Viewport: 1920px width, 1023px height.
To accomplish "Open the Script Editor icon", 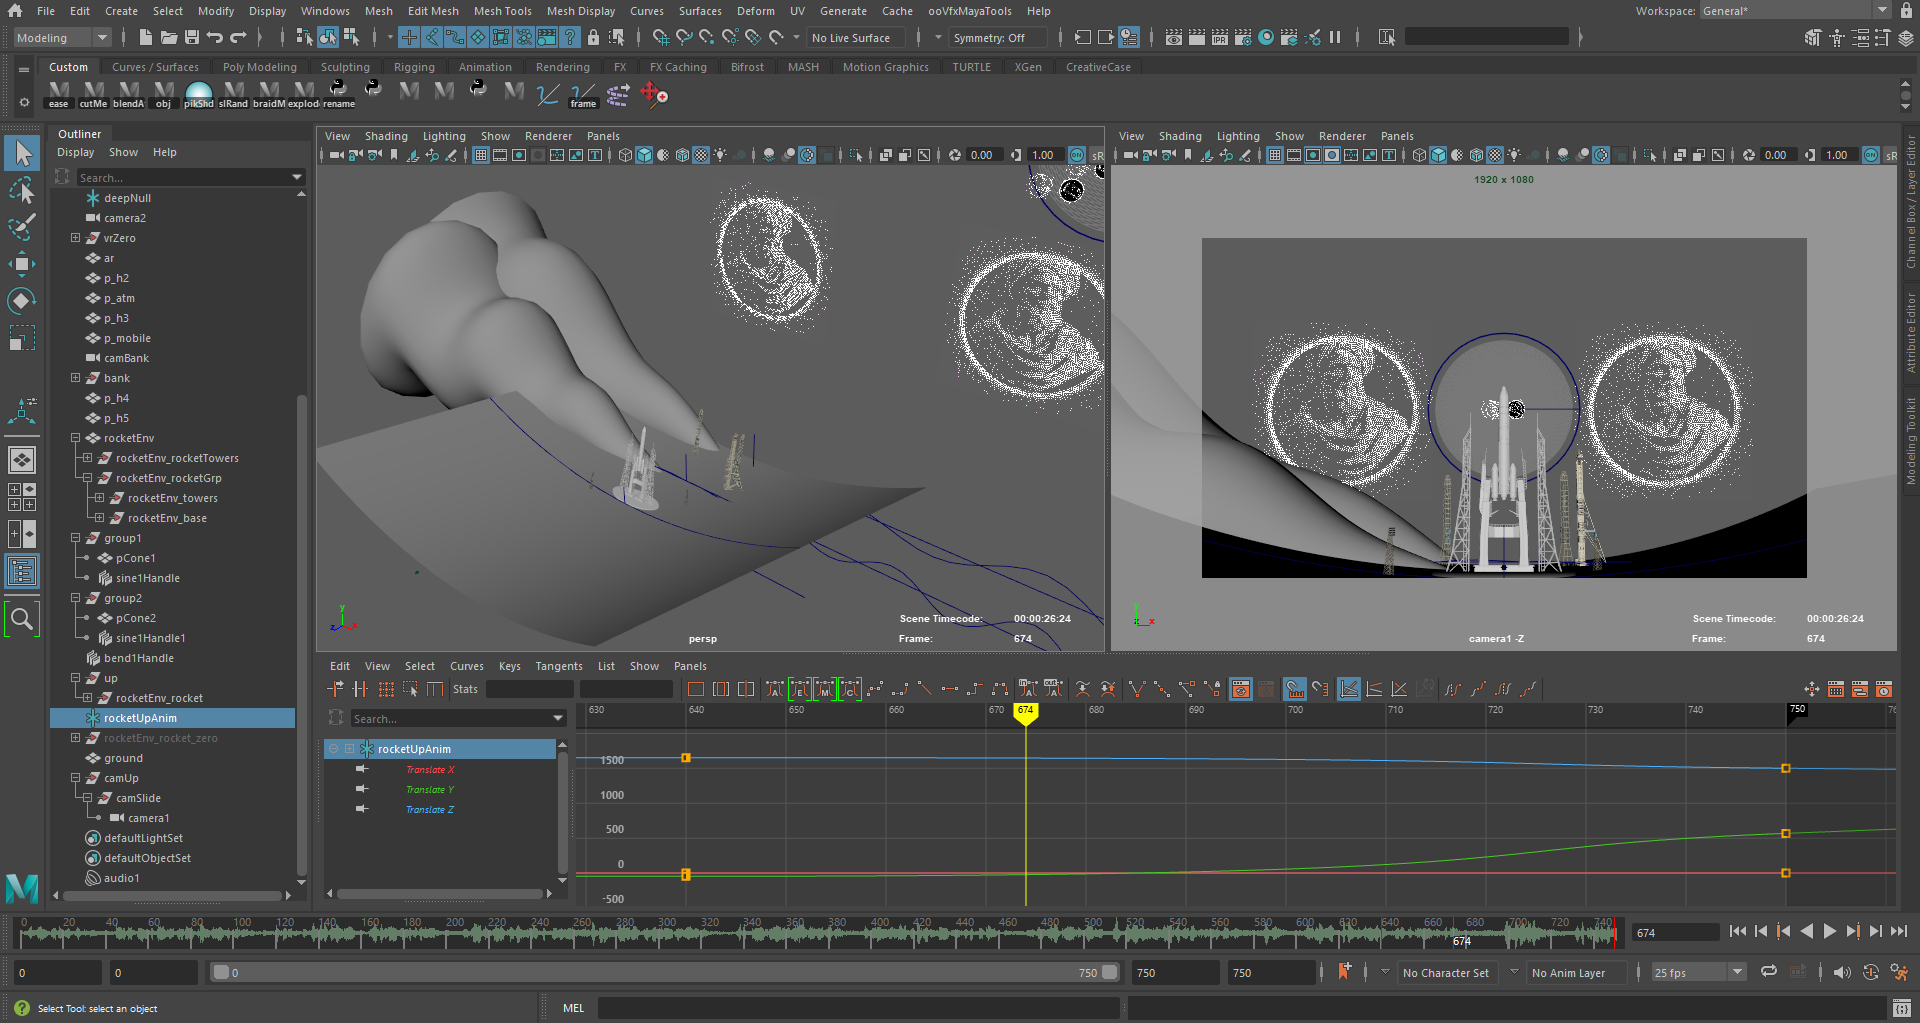I will tap(1902, 1008).
